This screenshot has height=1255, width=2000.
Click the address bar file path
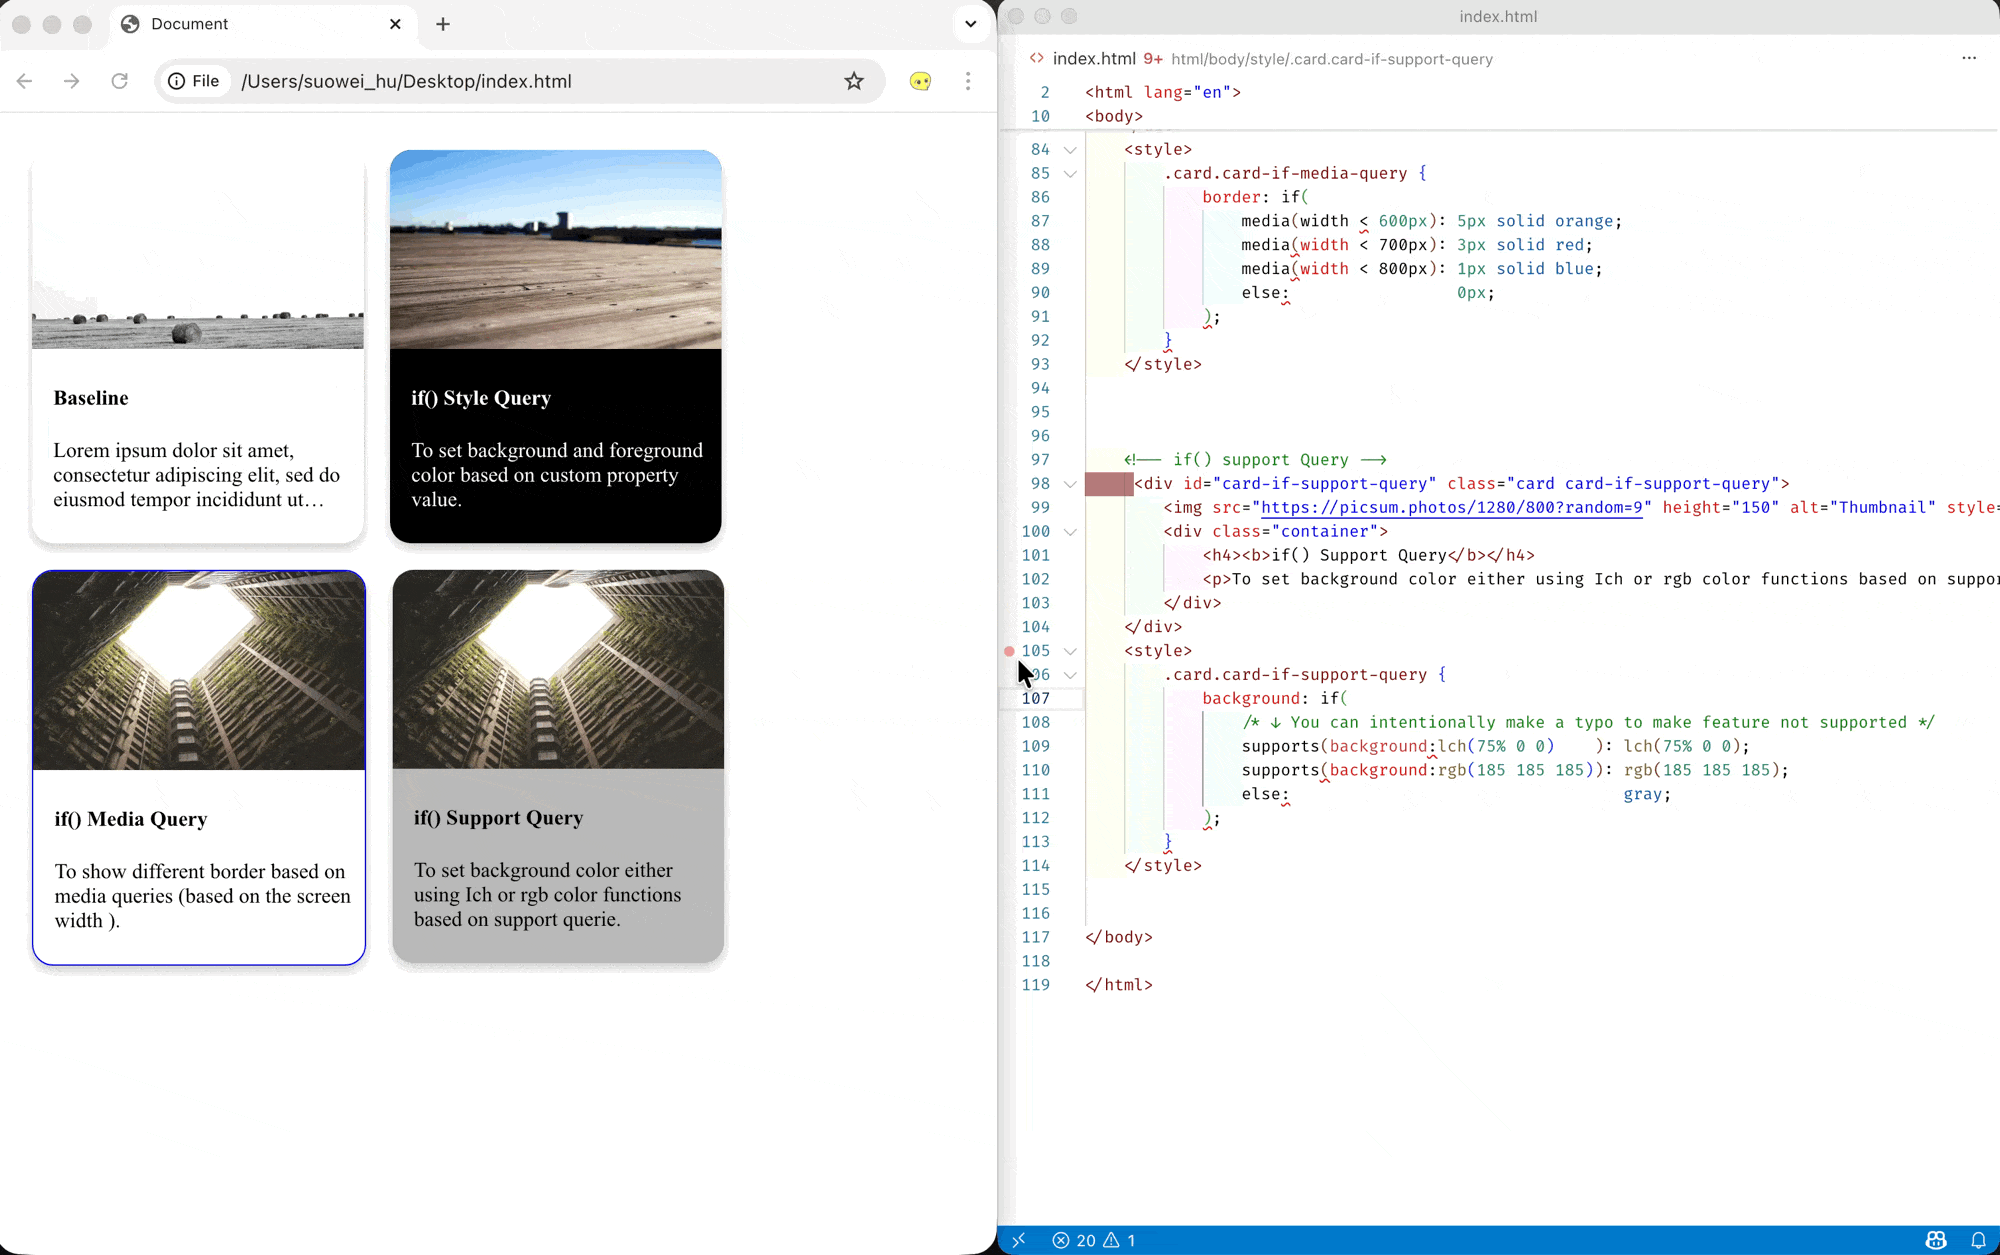pos(406,81)
